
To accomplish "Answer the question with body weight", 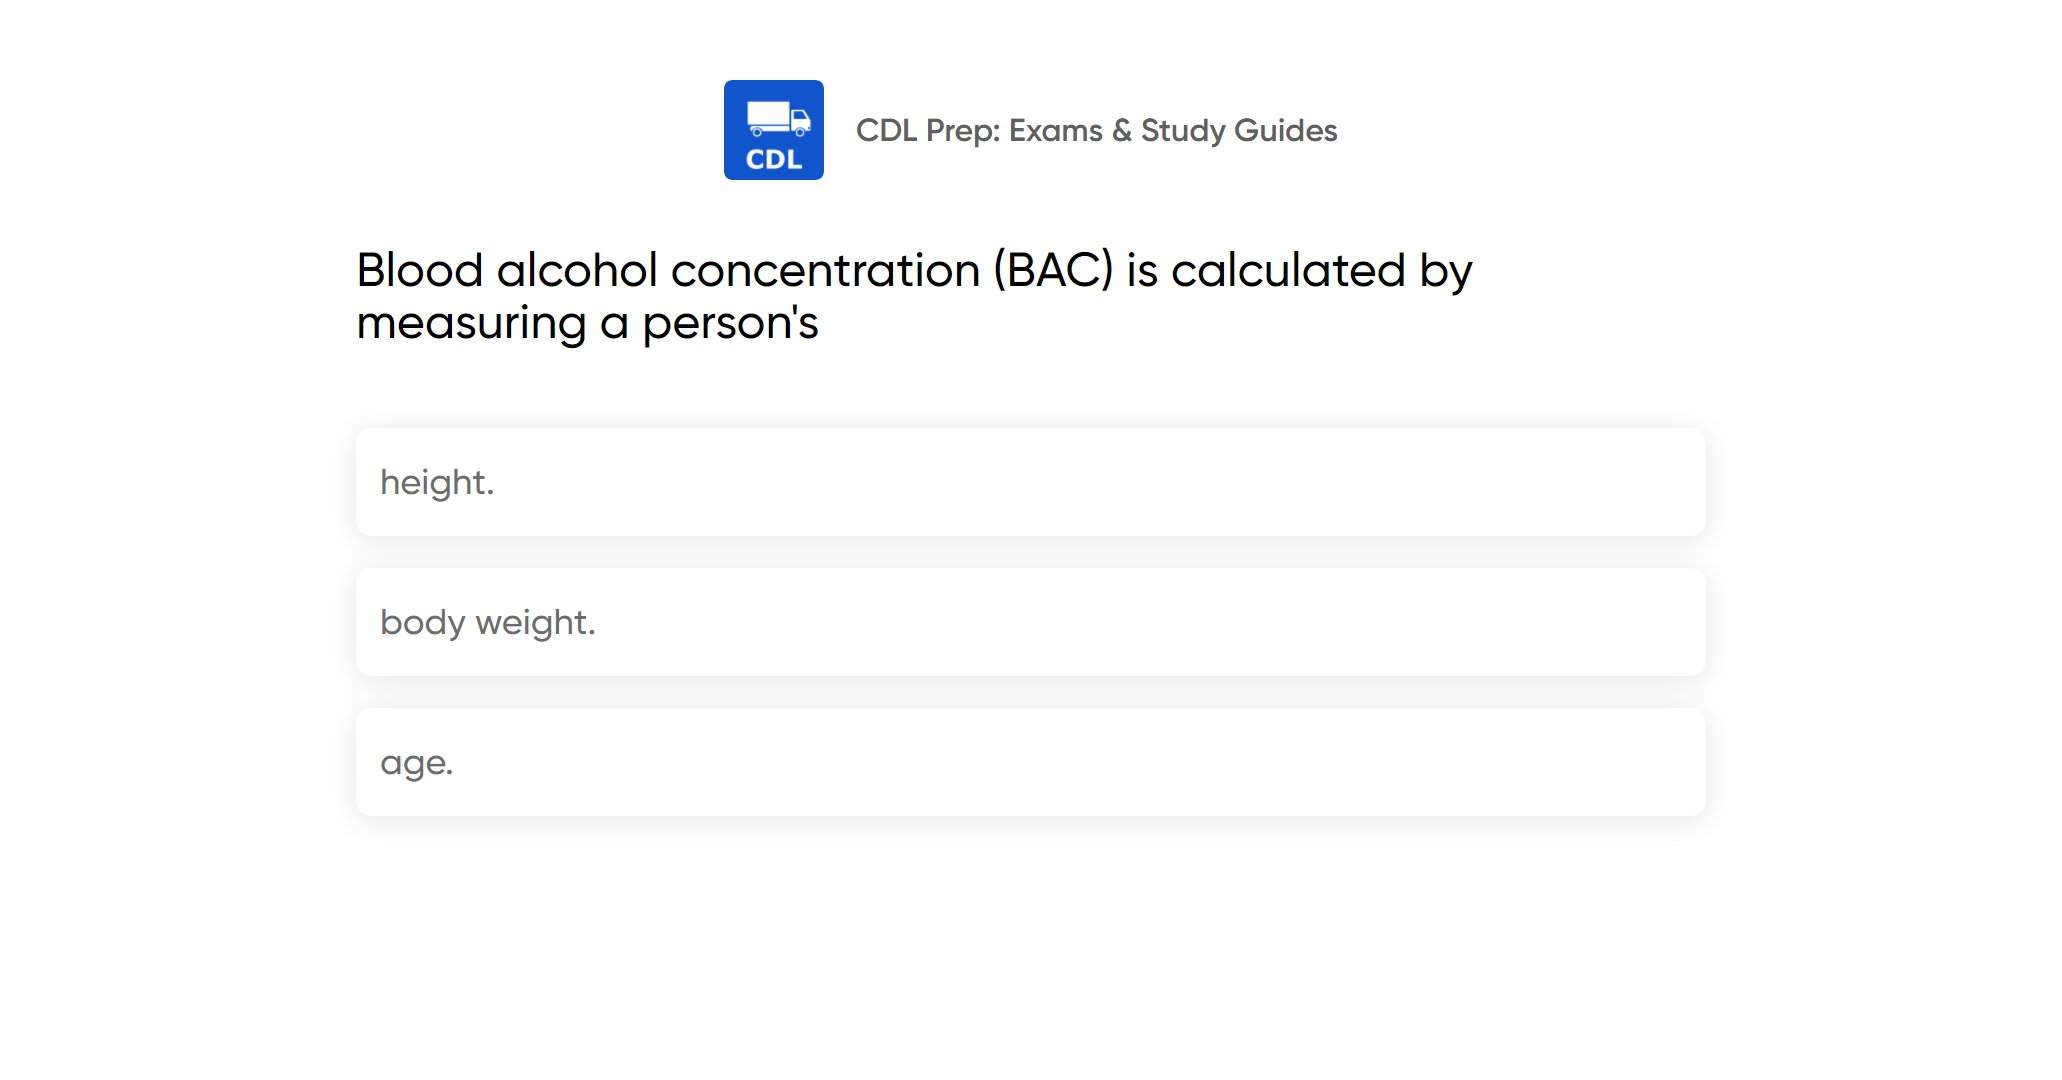I will (488, 622).
